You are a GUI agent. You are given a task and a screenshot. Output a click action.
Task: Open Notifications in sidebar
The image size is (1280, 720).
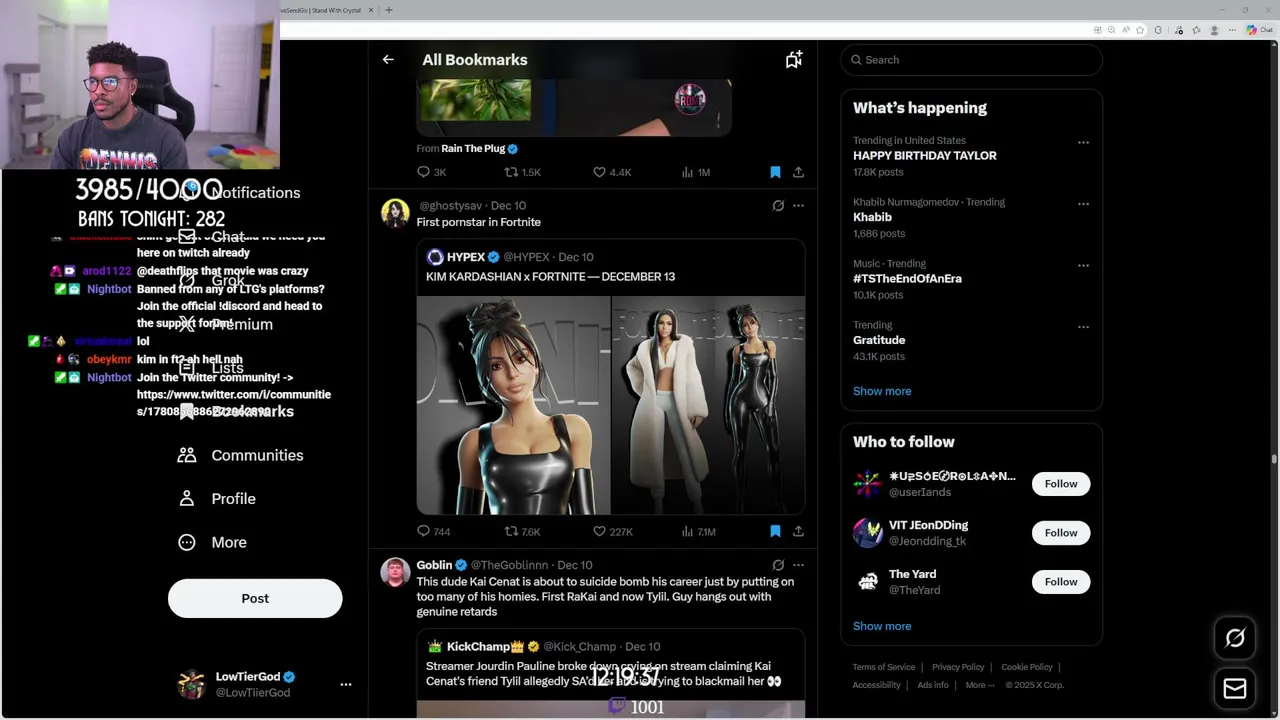(x=240, y=193)
